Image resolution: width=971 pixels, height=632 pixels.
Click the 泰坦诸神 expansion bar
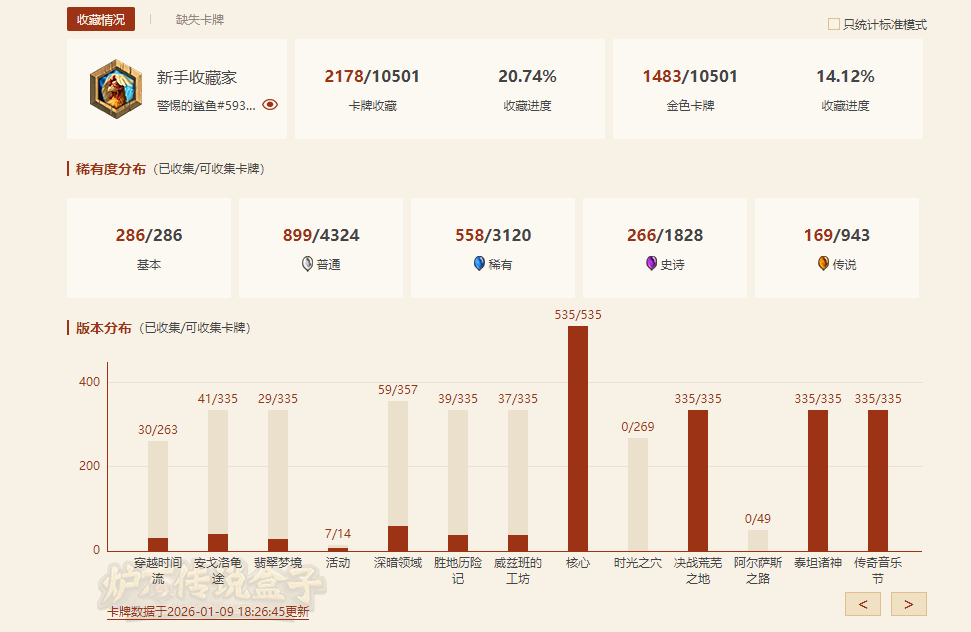pos(818,480)
